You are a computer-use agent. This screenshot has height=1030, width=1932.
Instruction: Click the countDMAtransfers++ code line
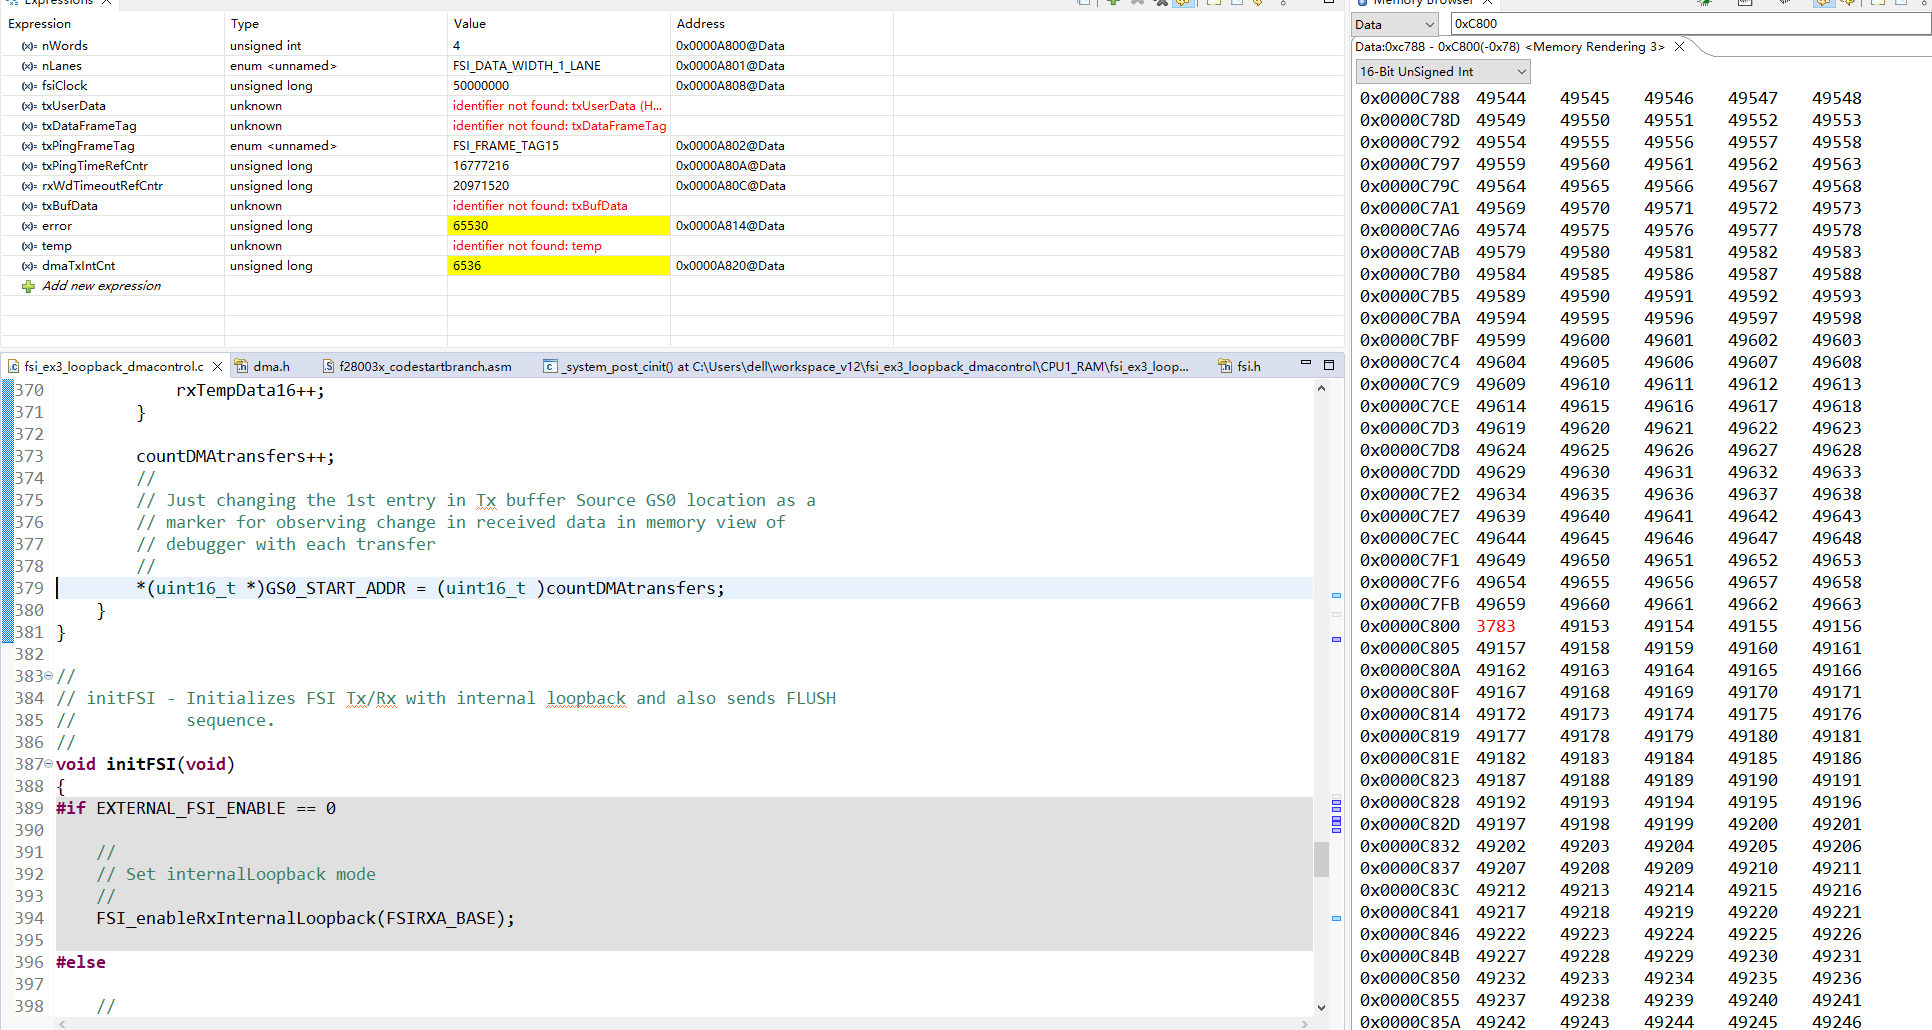tap(236, 456)
